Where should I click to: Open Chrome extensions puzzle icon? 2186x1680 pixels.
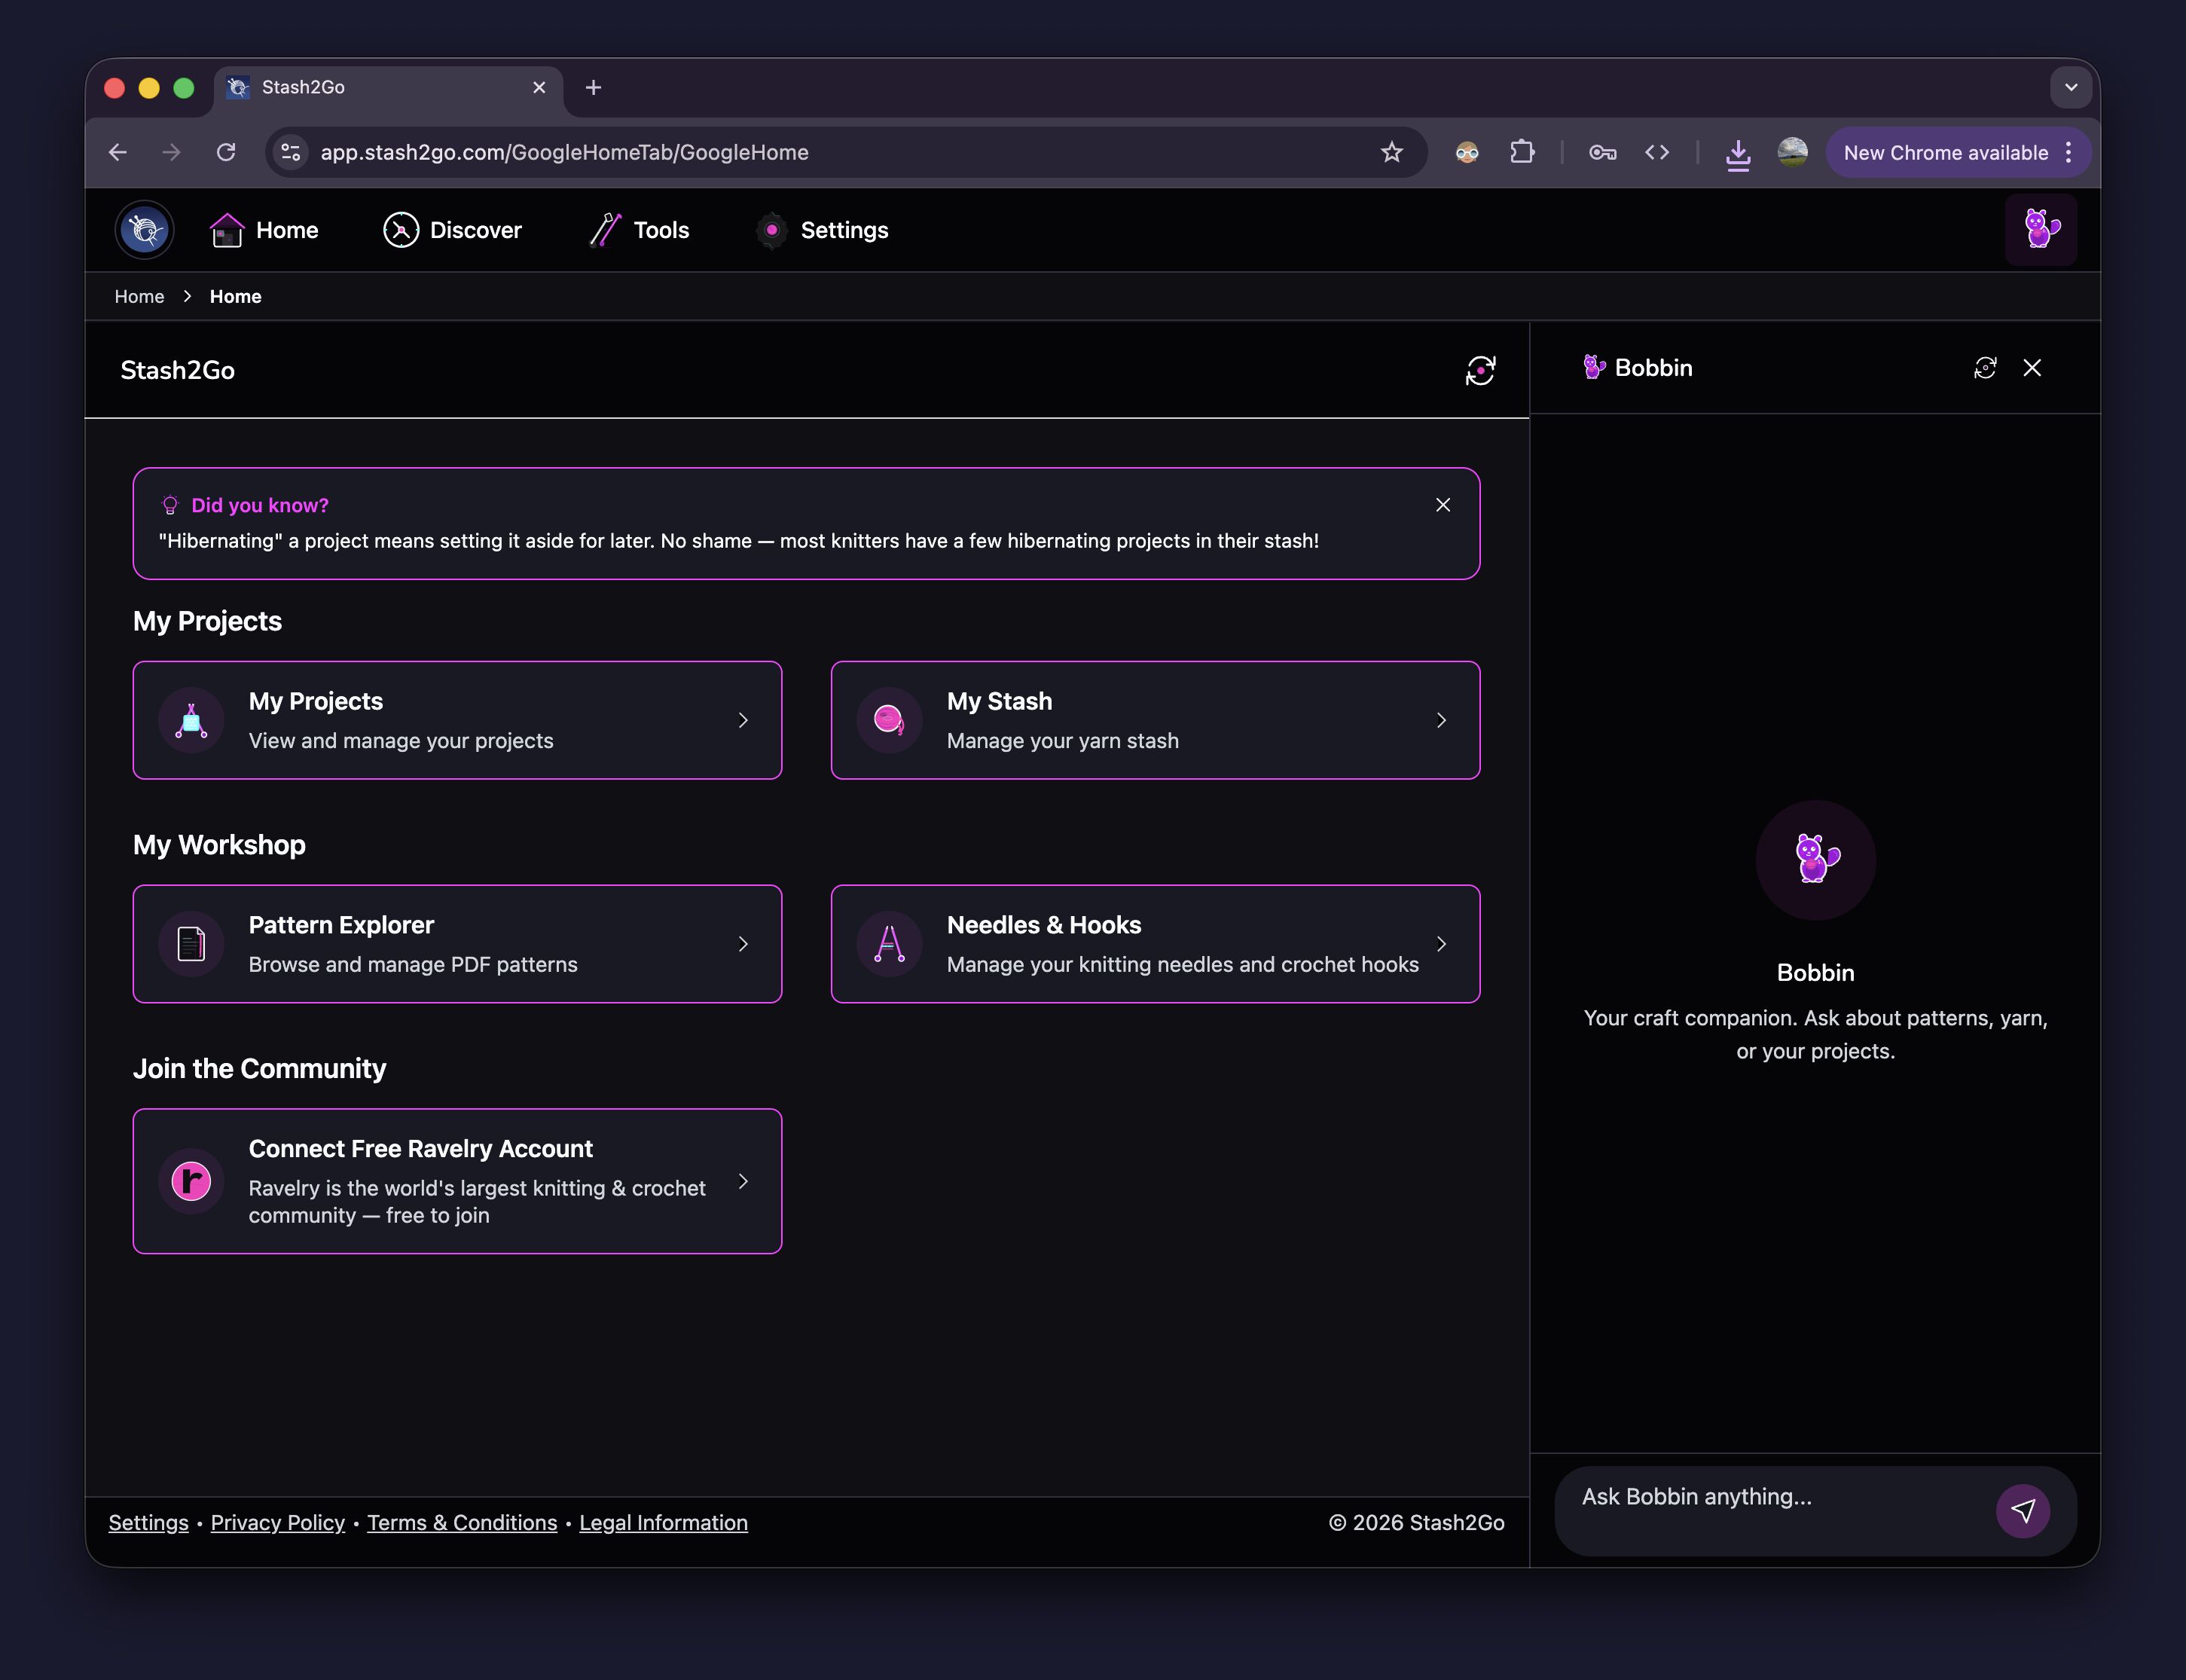[1522, 152]
